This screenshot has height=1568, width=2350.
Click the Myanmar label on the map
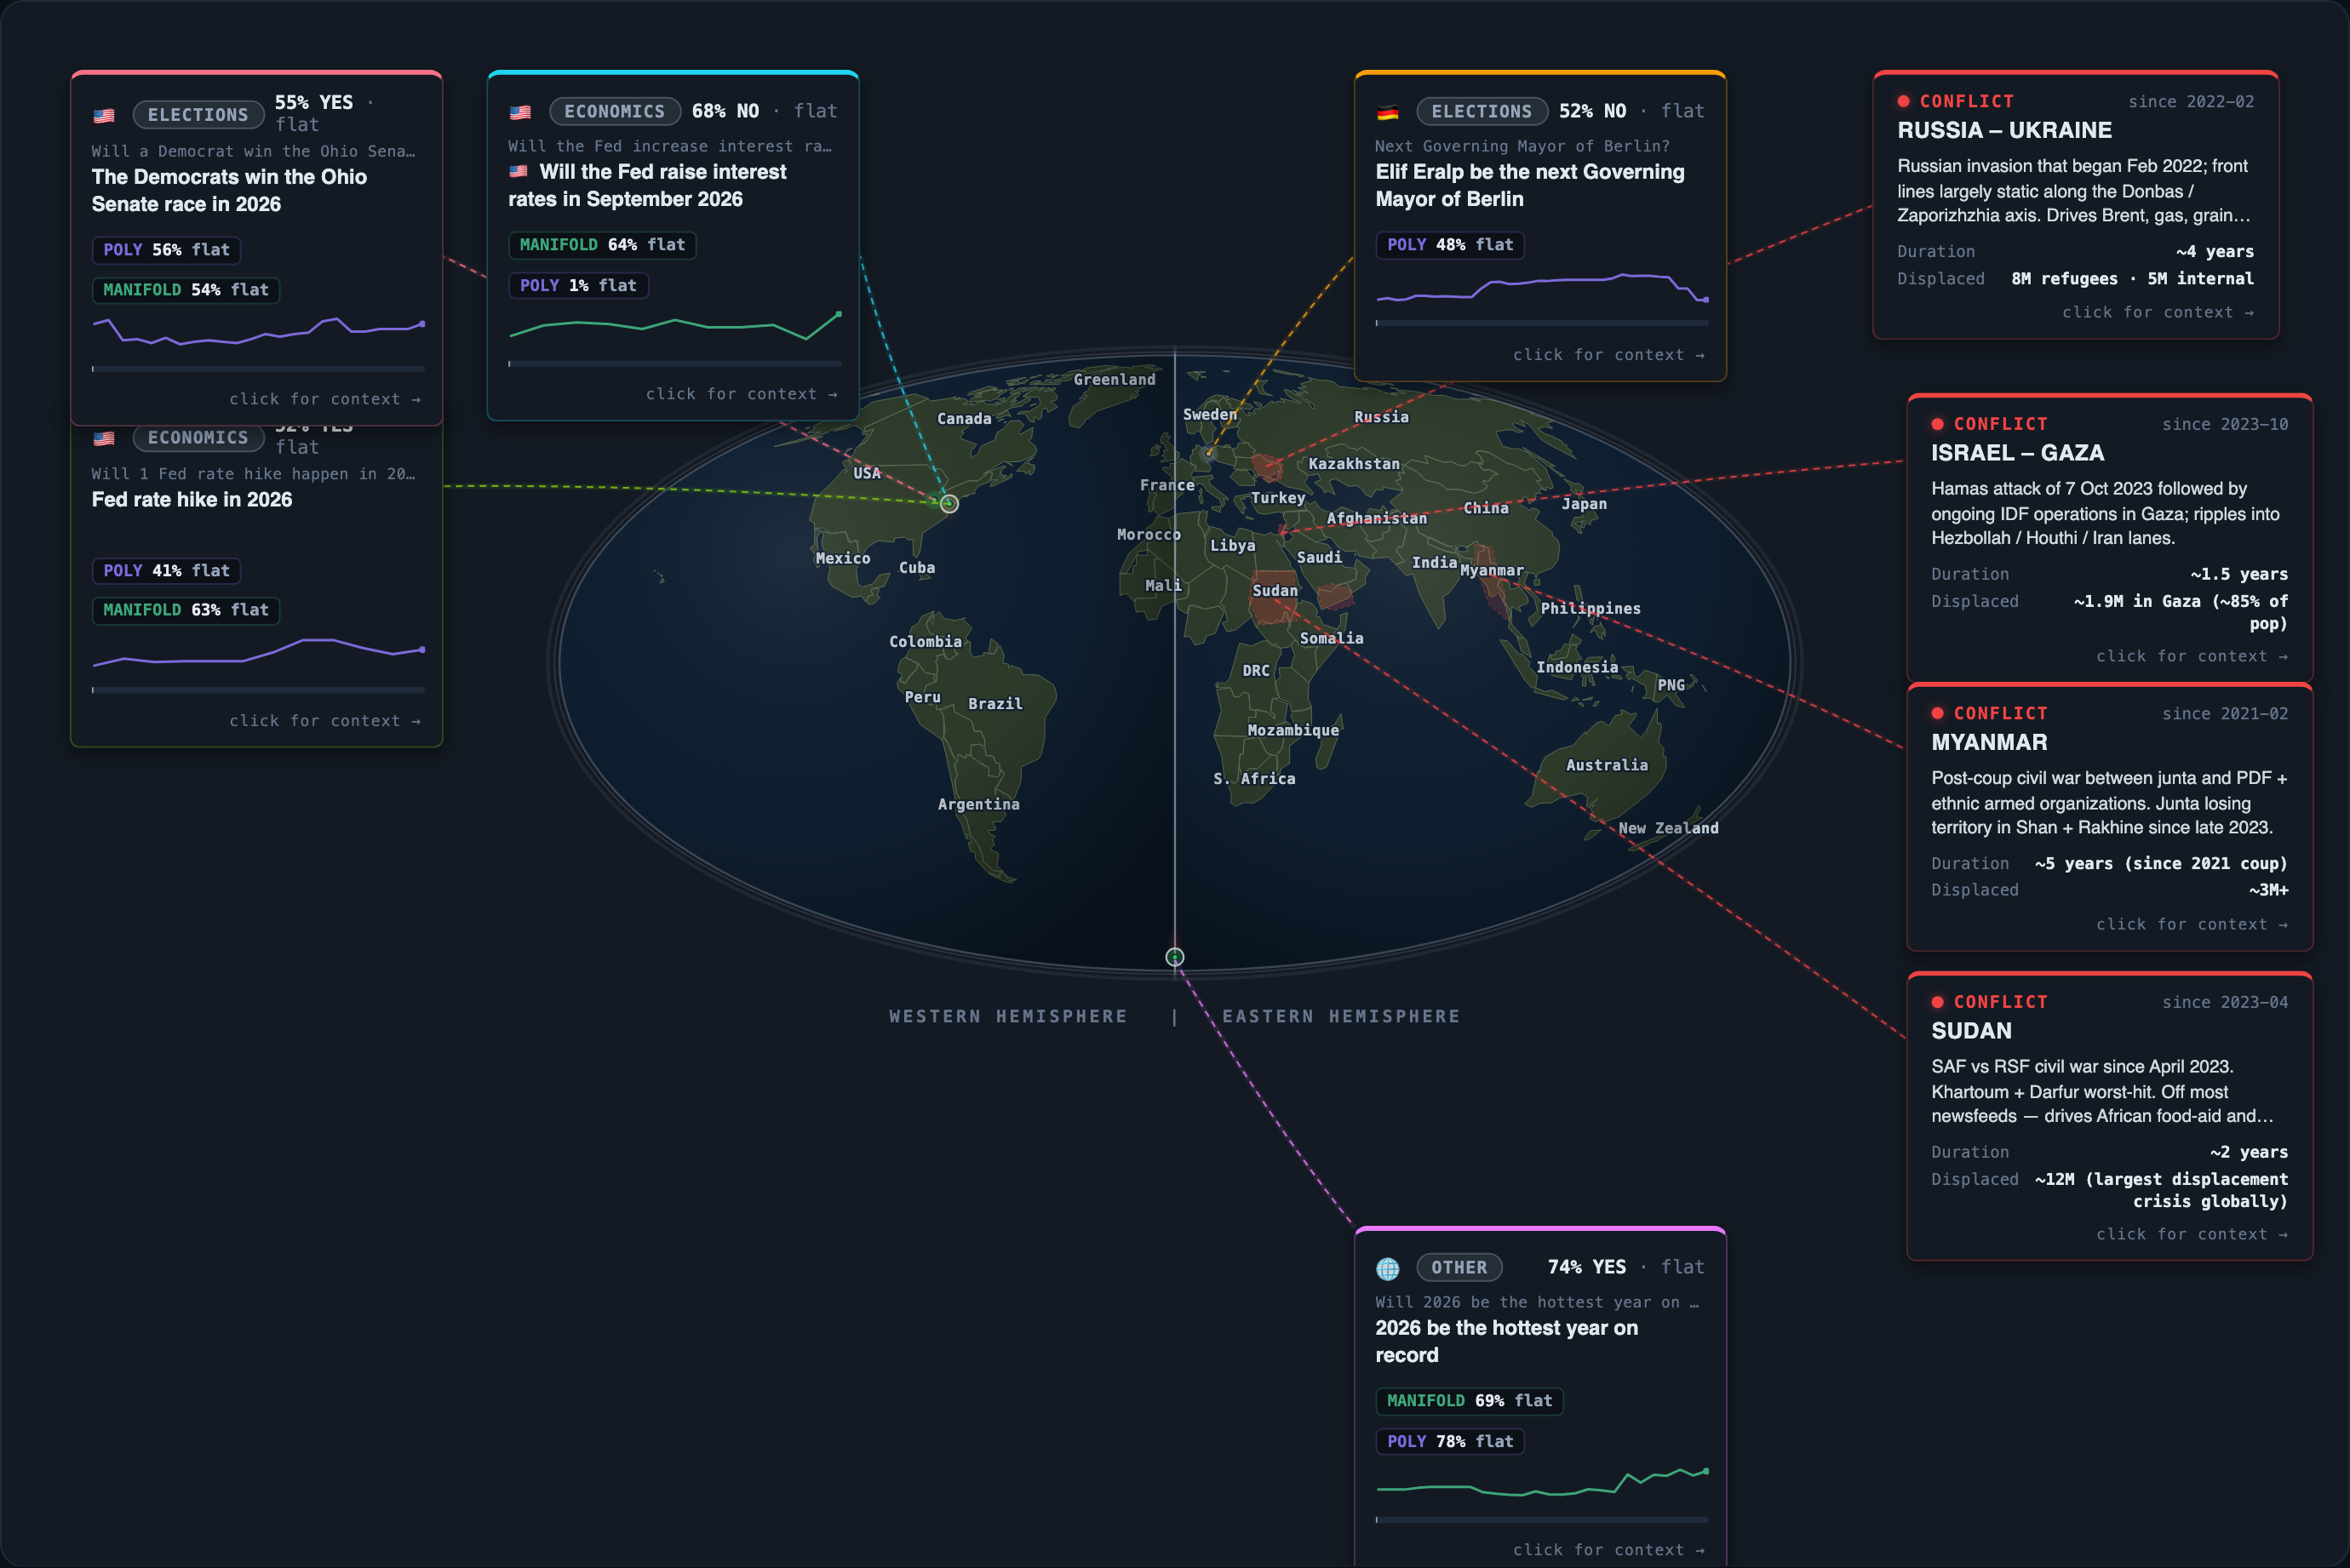pyautogui.click(x=1492, y=571)
